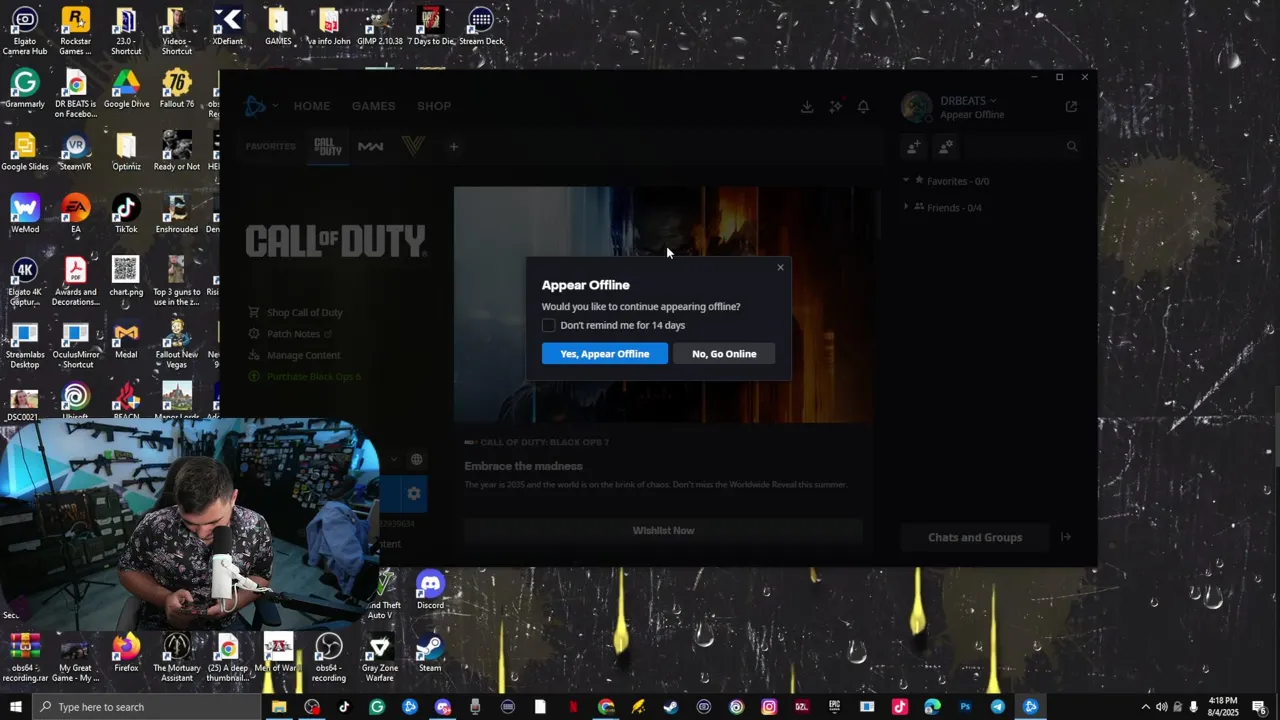
Task: Open SteamVR desktop icon
Action: pyautogui.click(x=75, y=152)
